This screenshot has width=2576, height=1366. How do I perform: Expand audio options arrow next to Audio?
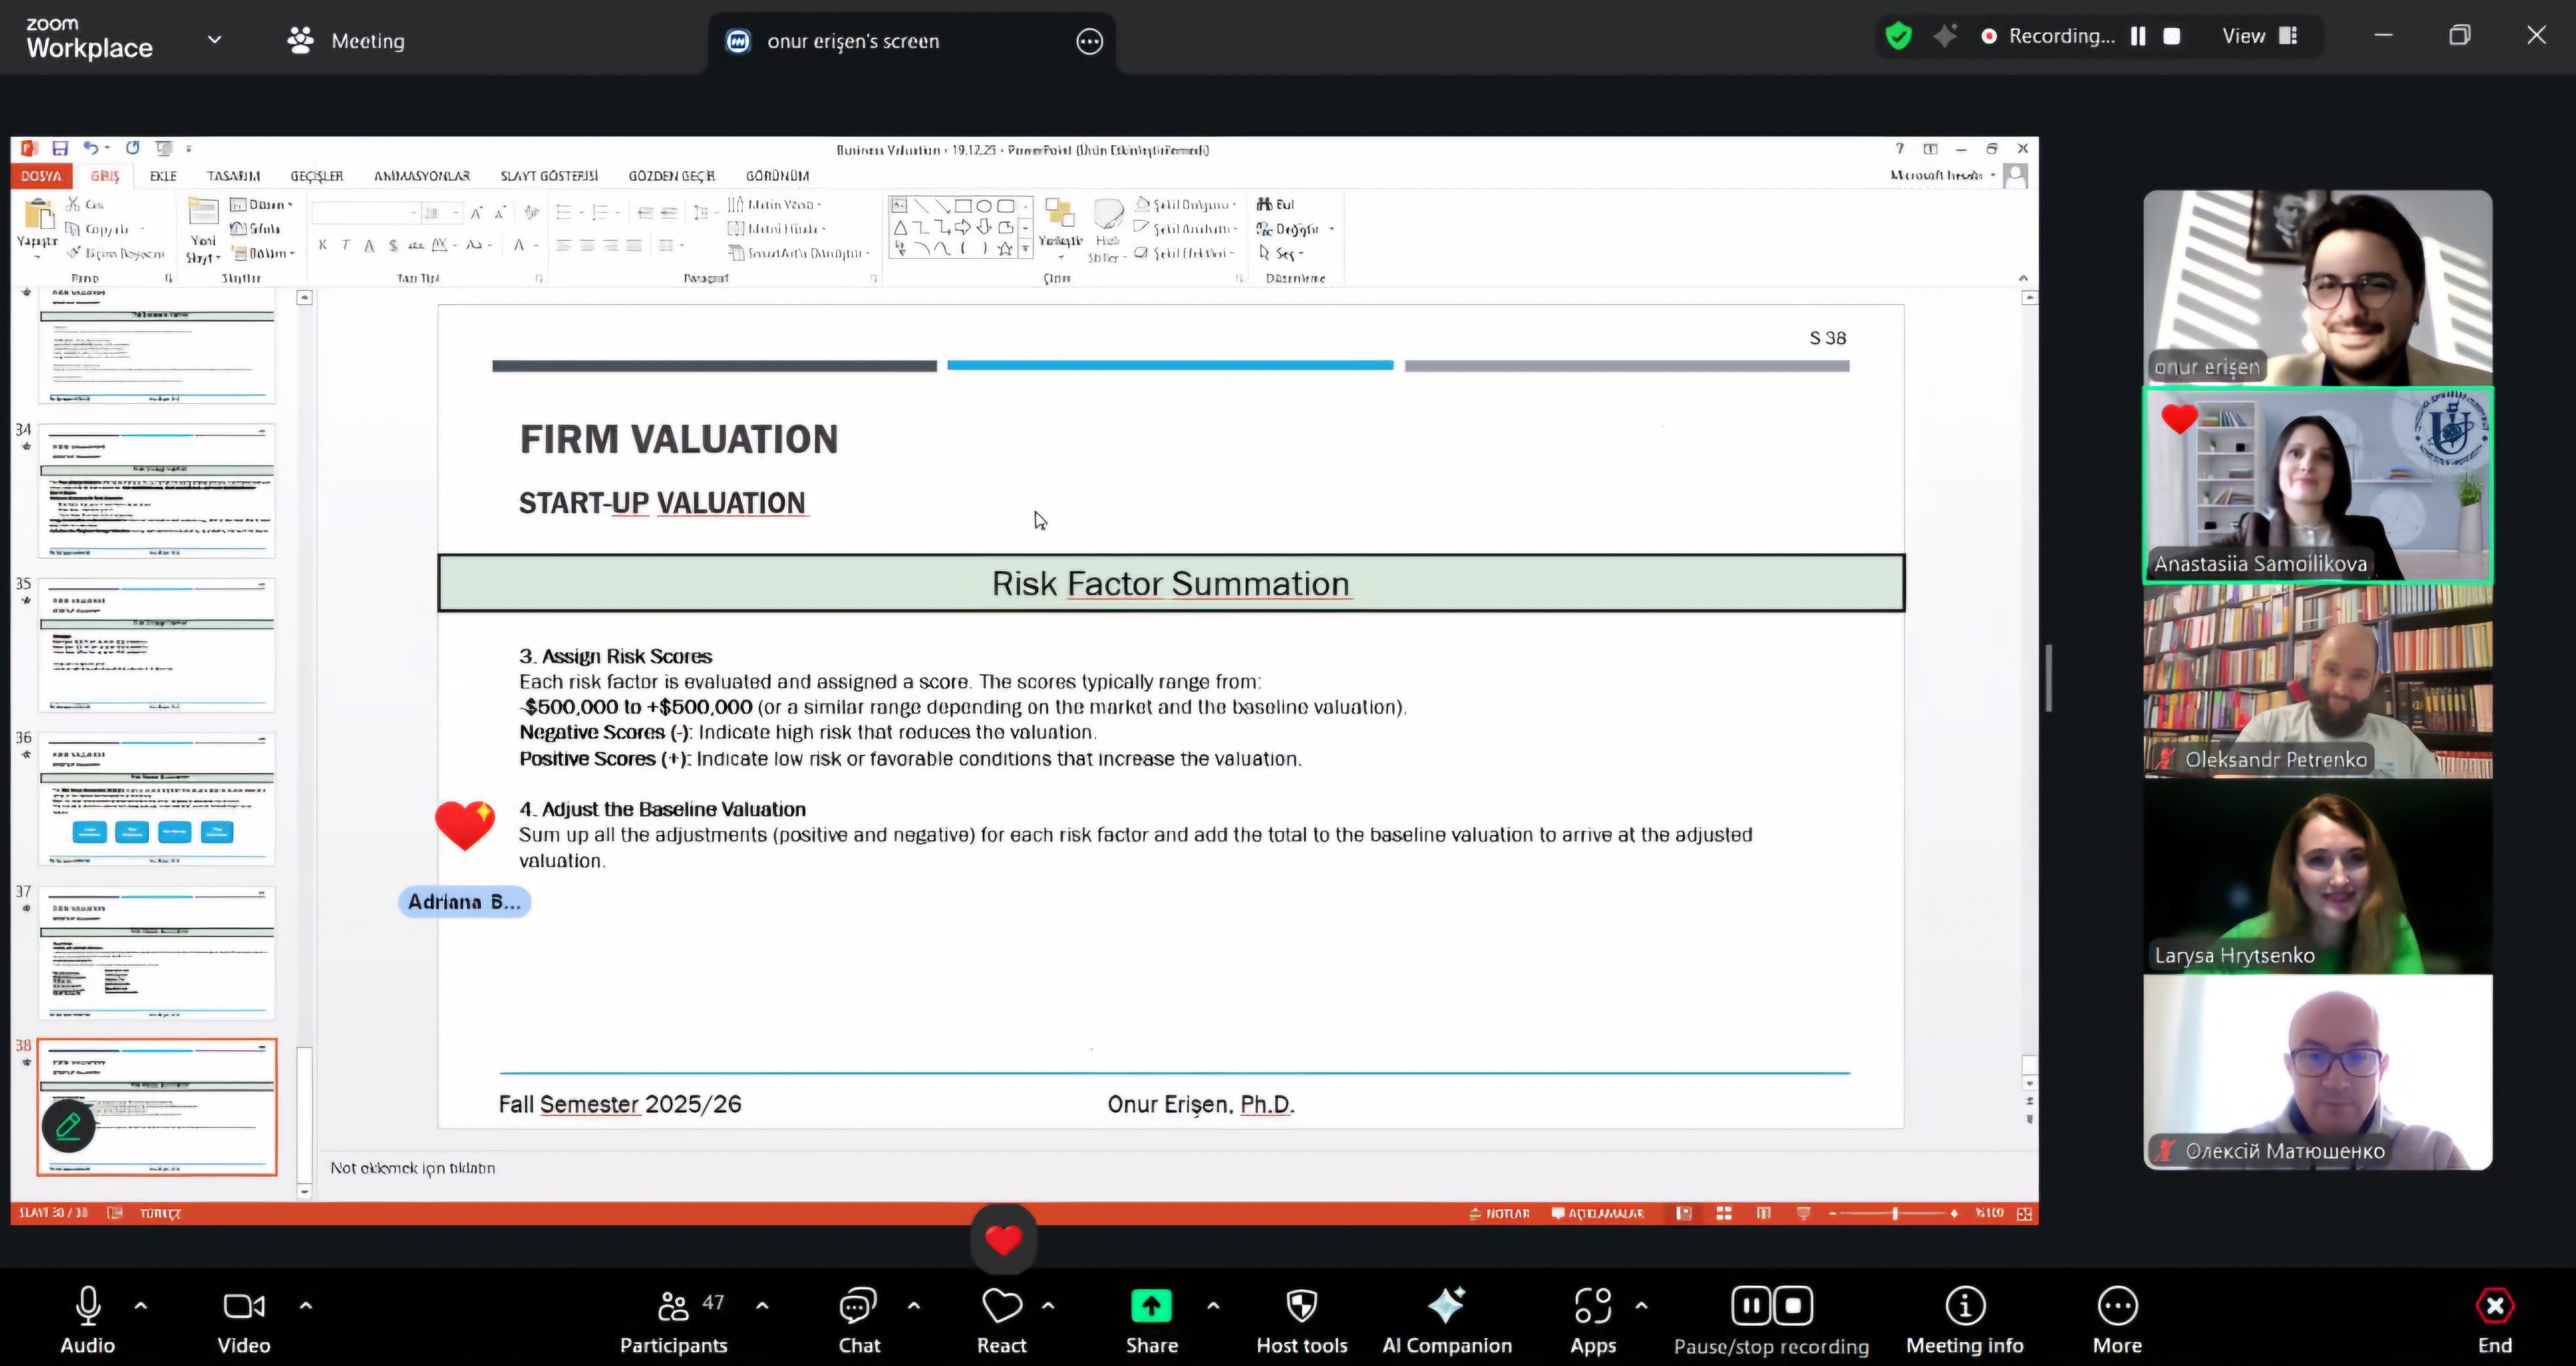(x=141, y=1305)
